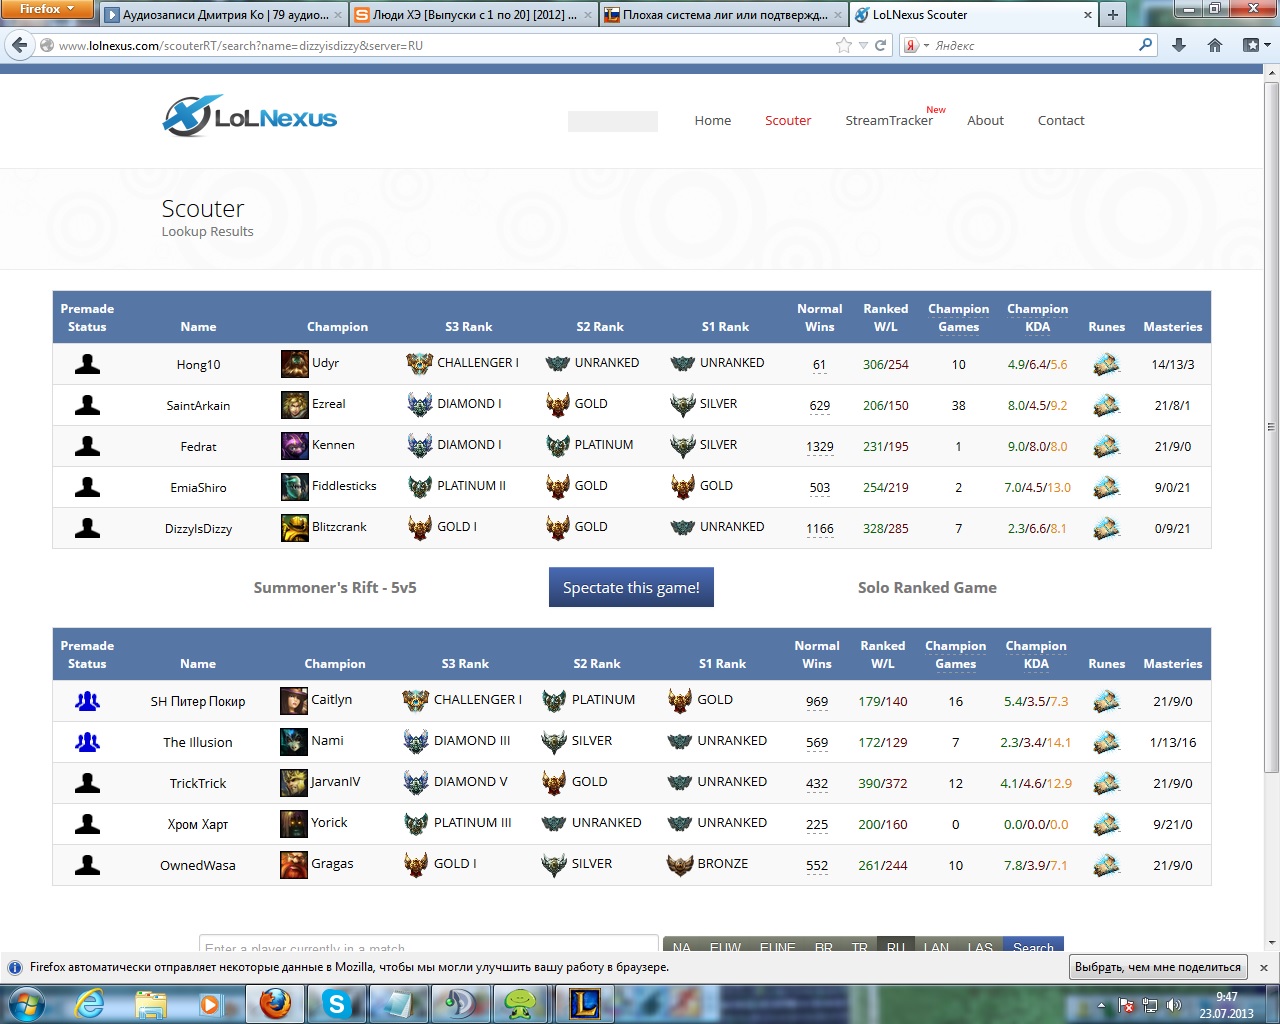The height and width of the screenshot is (1024, 1280).
Task: Open League of Legends taskbar icon
Action: click(x=585, y=1003)
